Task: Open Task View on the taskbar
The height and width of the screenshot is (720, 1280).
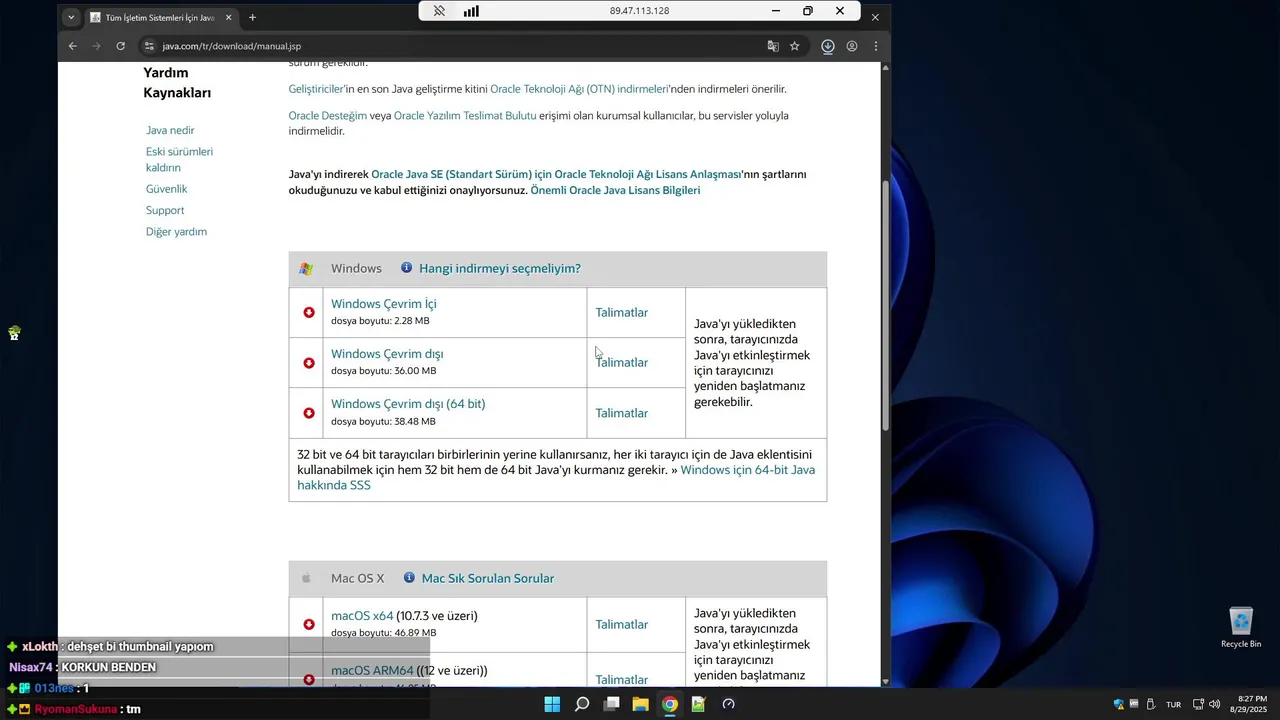Action: click(x=611, y=704)
